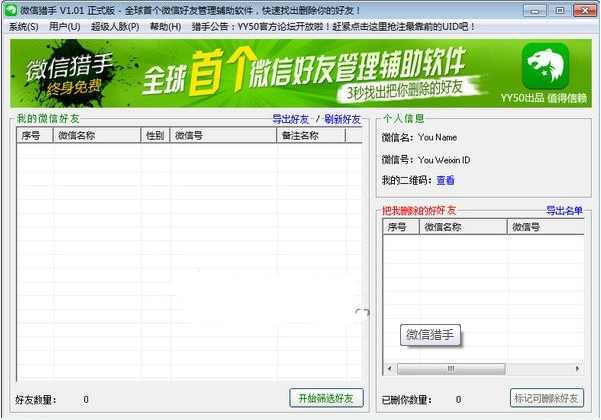Click the green panther logo icon in banner

pyautogui.click(x=545, y=66)
